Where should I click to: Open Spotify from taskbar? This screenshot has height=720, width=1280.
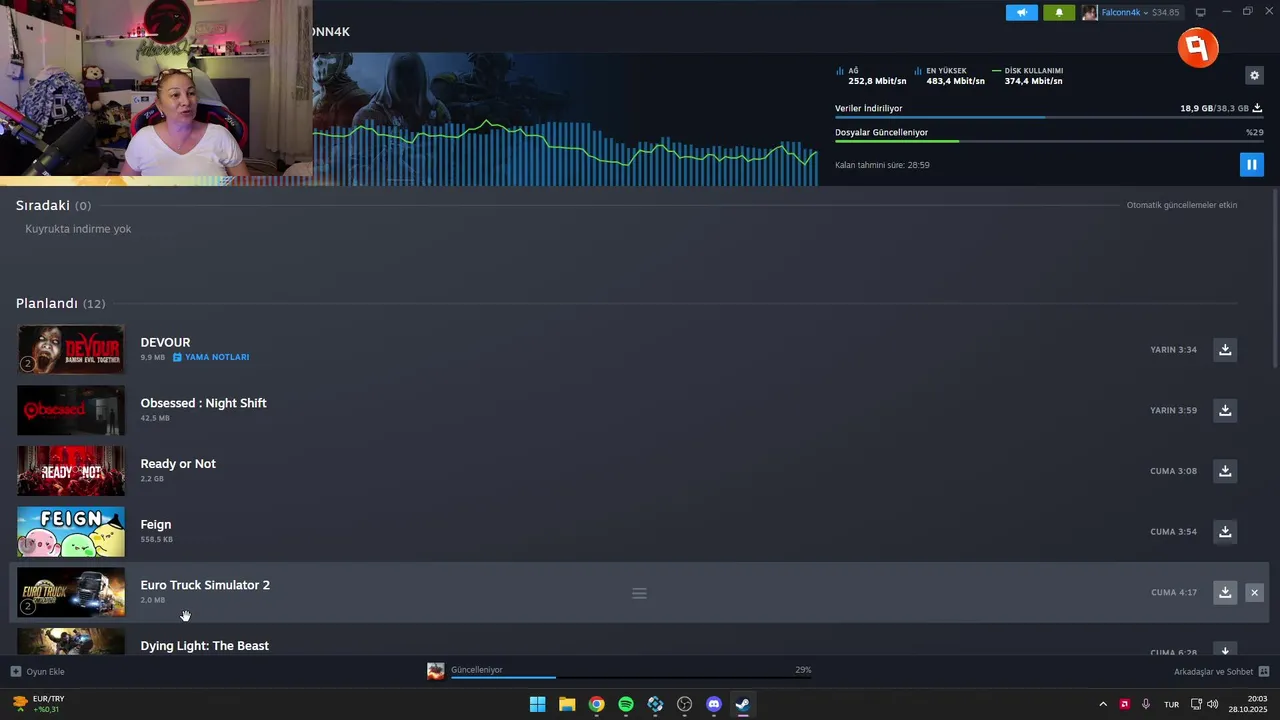point(626,704)
